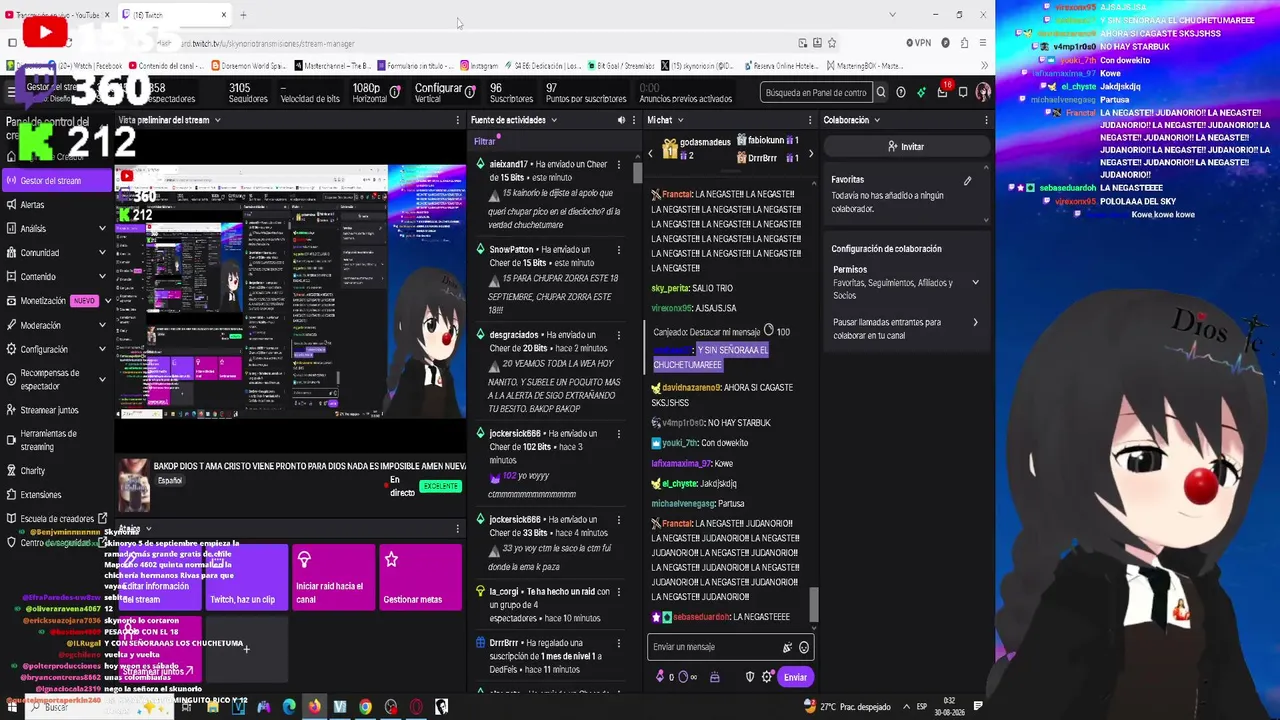The image size is (1280, 720).
Task: Bookmark the page with the star icon
Action: click(x=831, y=43)
